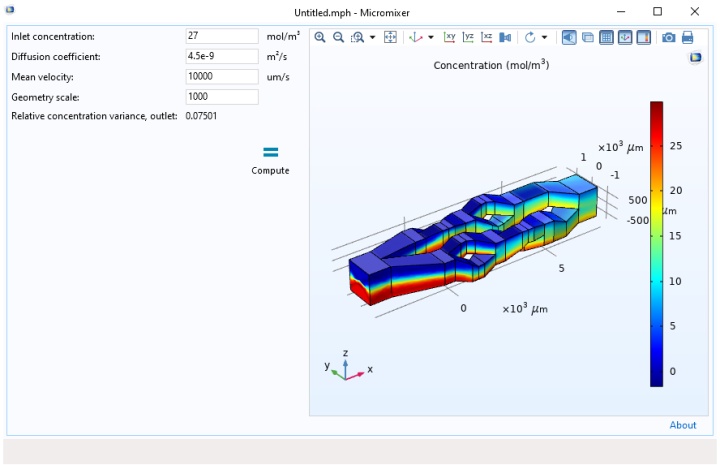Click the concentration color legend bar
Screen dimensions: 720x465
click(656, 244)
